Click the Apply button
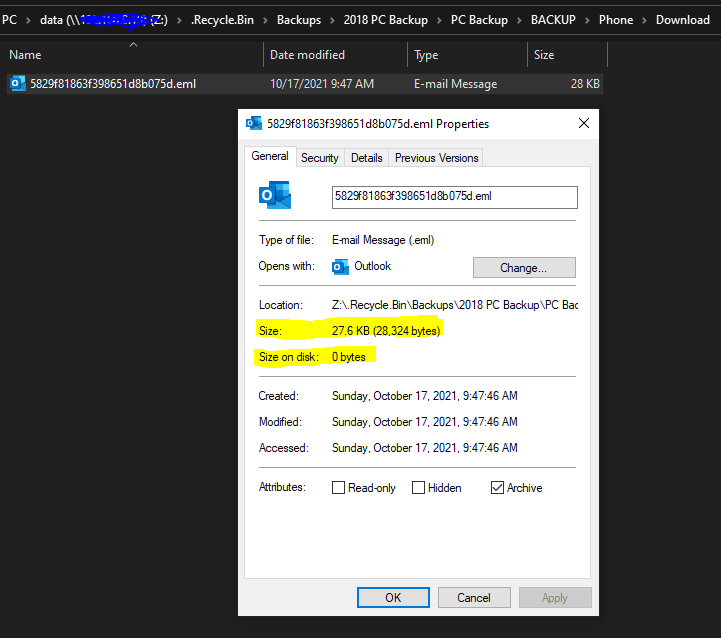 [555, 598]
